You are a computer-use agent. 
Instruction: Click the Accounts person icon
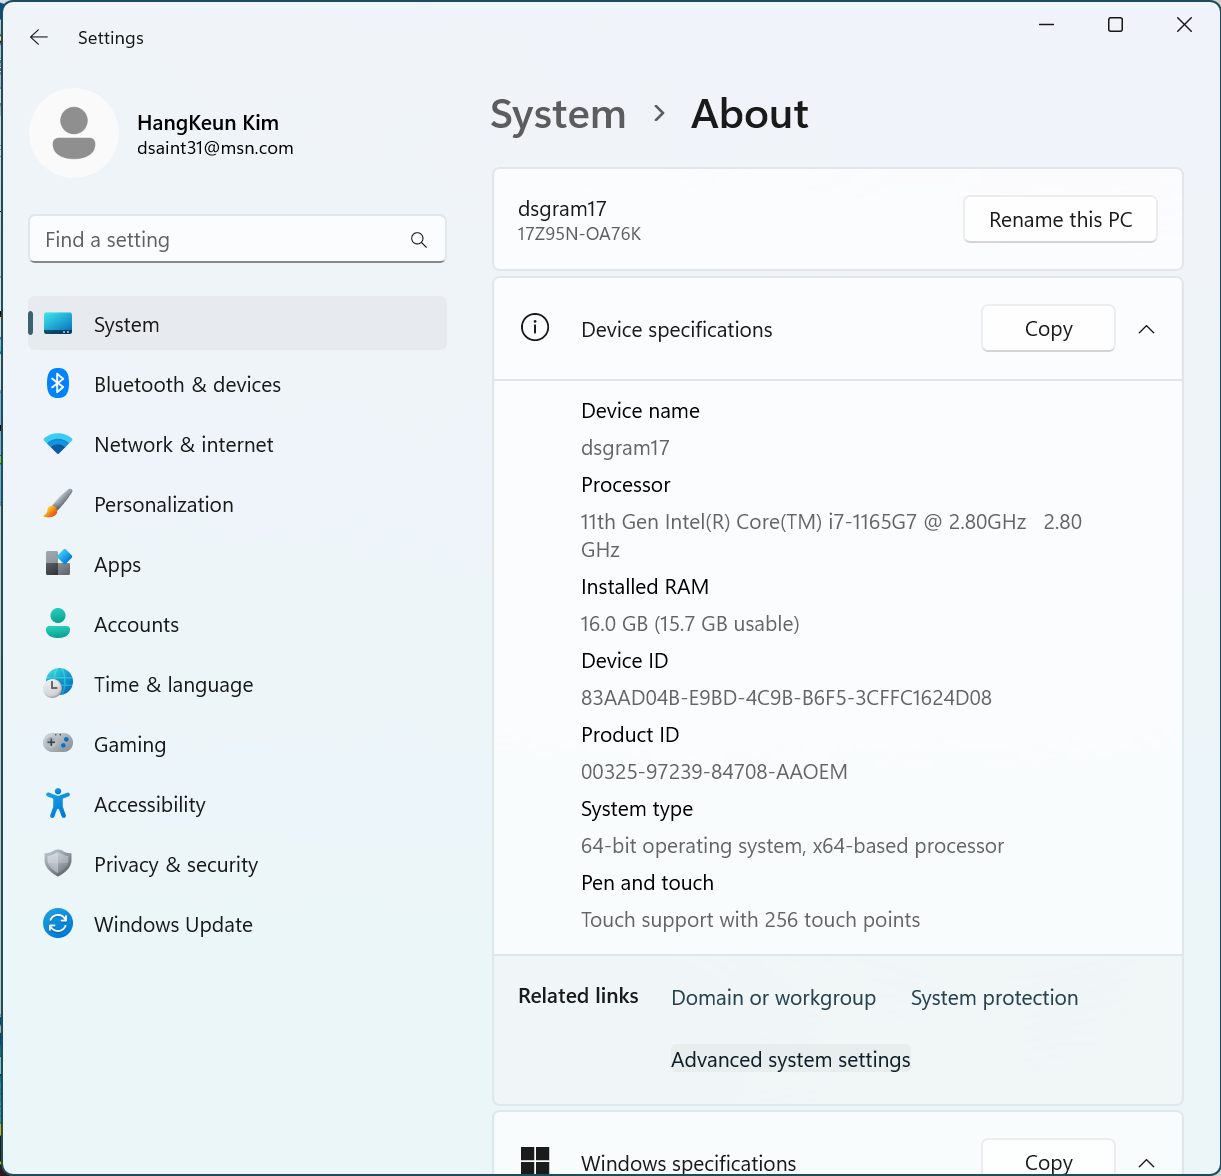coord(58,624)
